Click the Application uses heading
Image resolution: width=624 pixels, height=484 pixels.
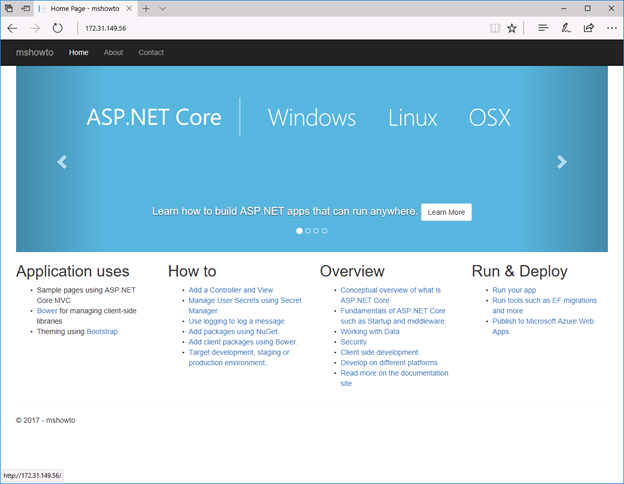(72, 271)
